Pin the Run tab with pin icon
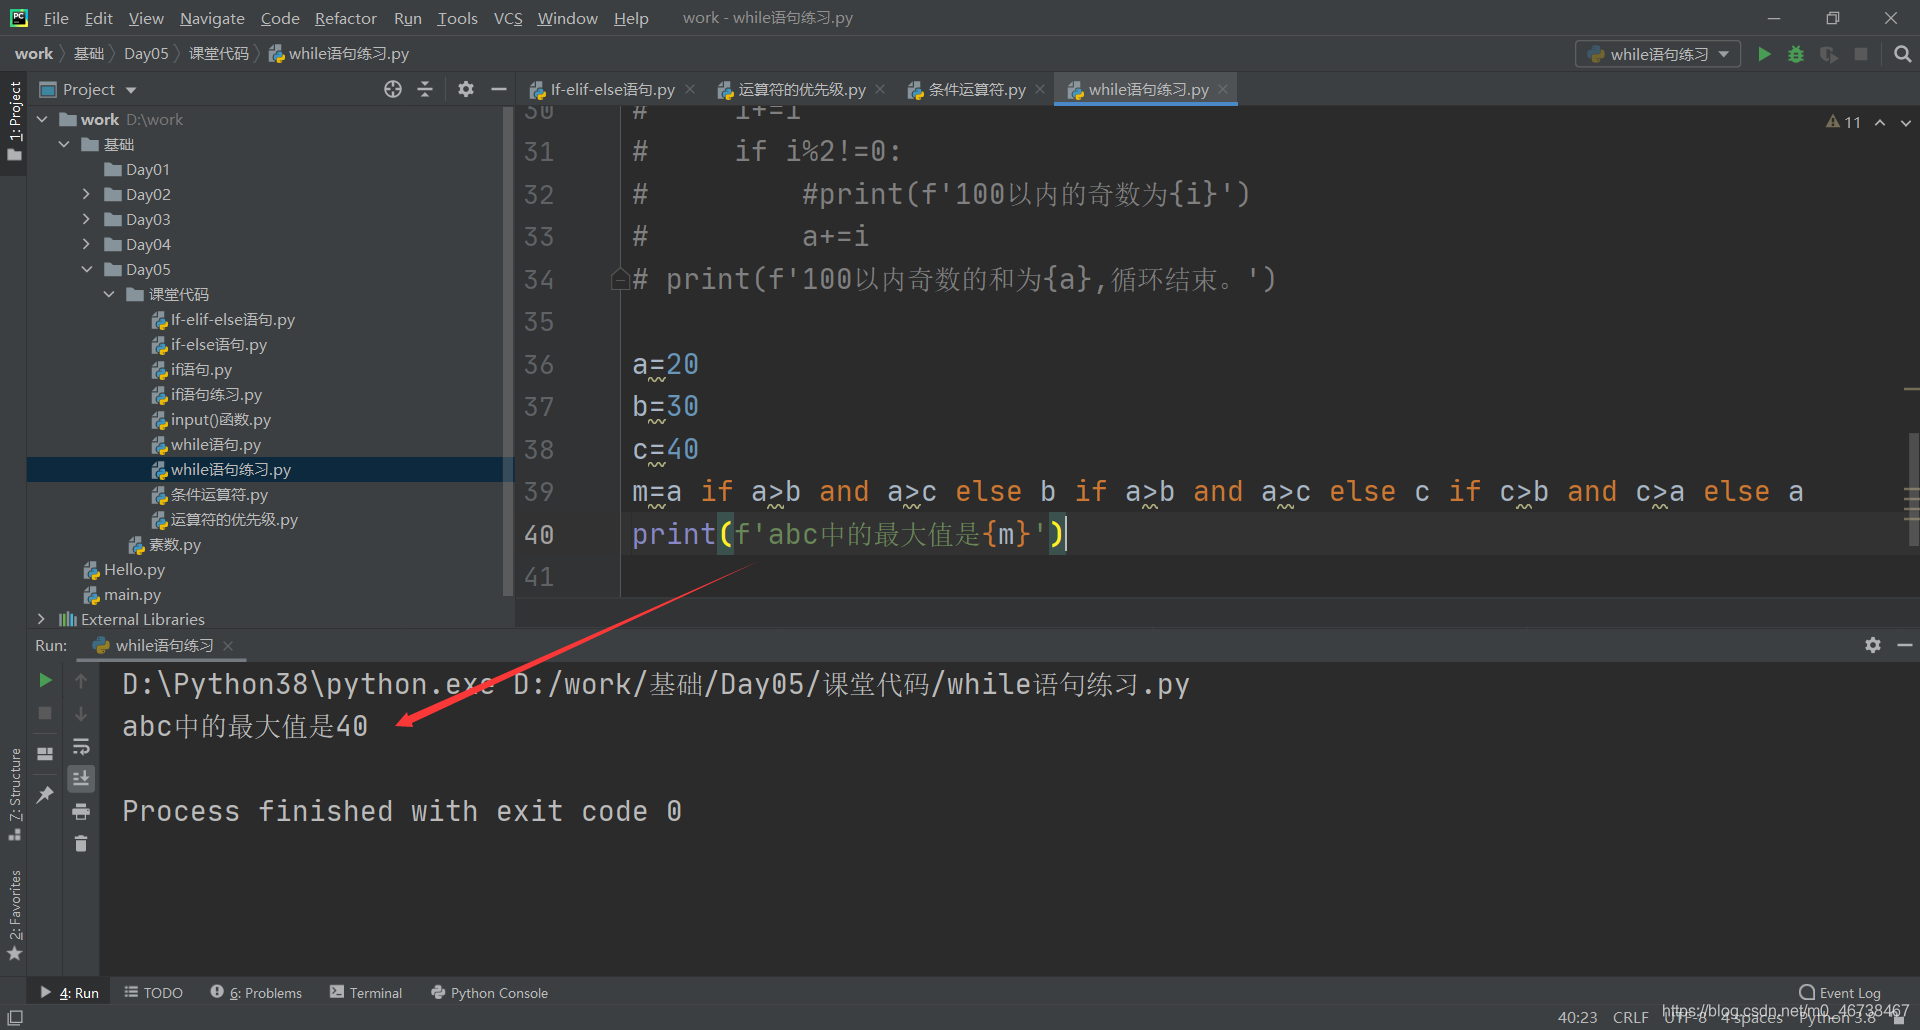The height and width of the screenshot is (1030, 1920). coord(45,795)
